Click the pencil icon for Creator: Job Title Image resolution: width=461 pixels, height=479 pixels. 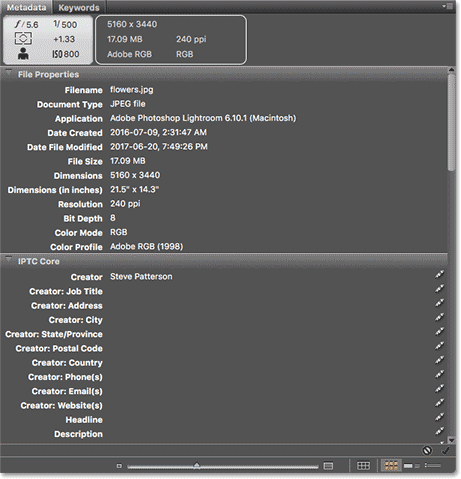[439, 289]
